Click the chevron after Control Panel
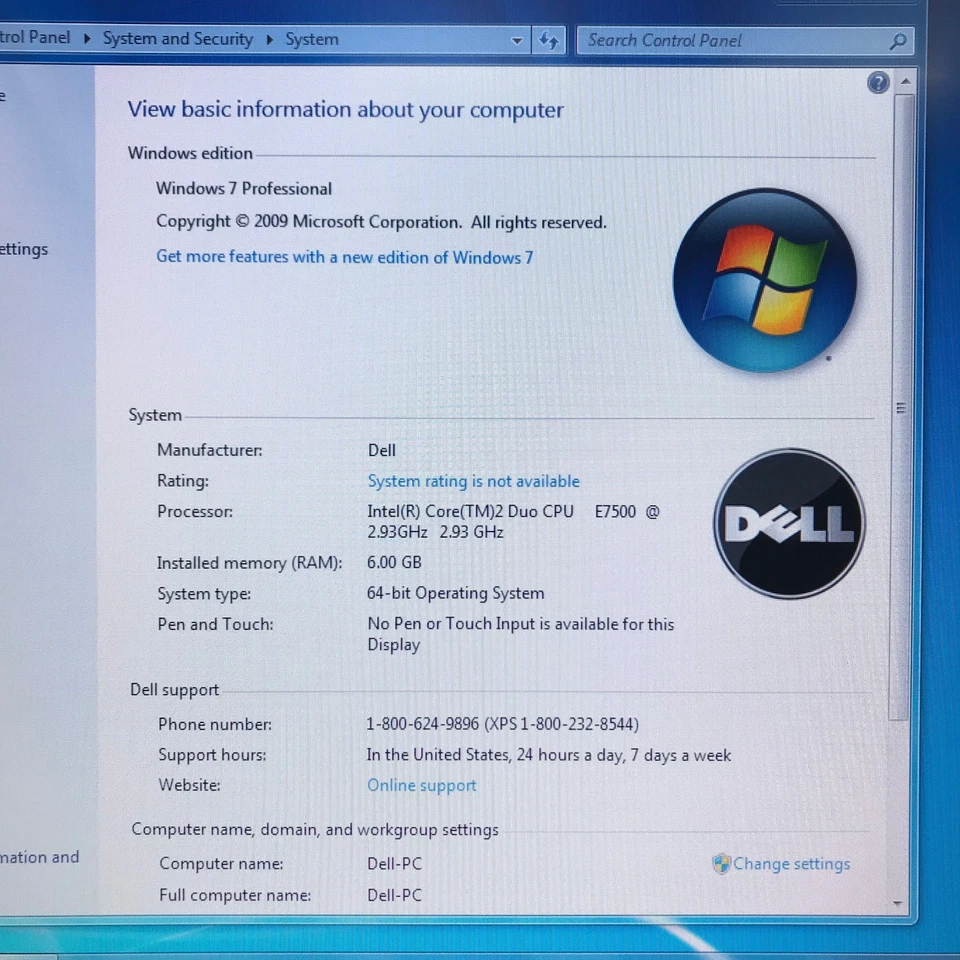Screen dimensions: 960x960 [85, 39]
